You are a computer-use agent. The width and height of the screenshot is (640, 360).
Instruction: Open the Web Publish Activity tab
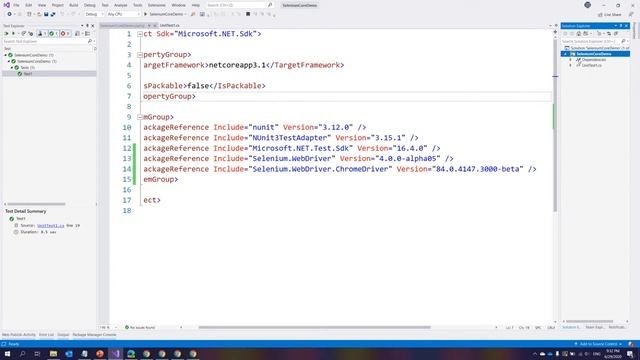tap(19, 335)
